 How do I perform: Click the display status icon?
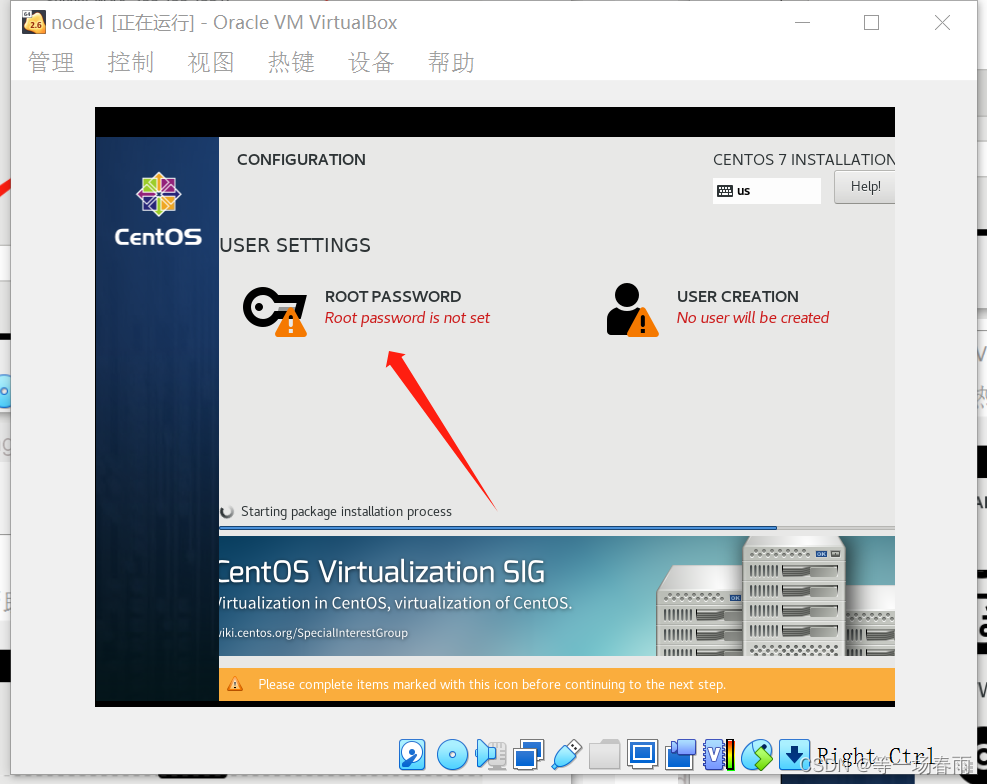643,754
